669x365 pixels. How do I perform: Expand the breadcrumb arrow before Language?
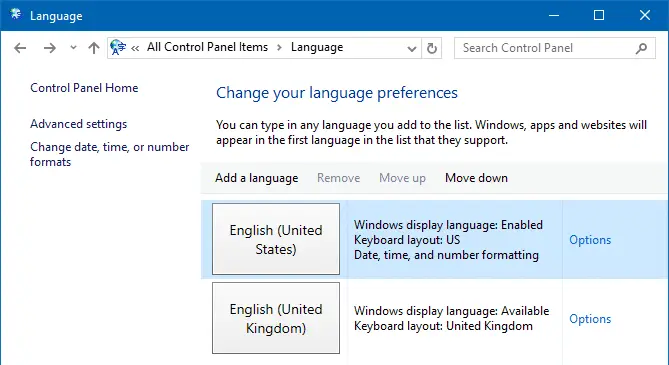279,47
